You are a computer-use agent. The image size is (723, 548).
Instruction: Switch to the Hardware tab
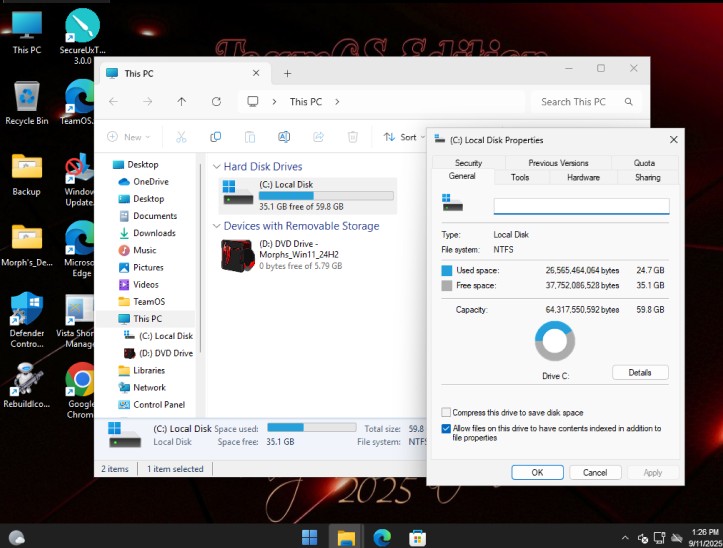(583, 177)
